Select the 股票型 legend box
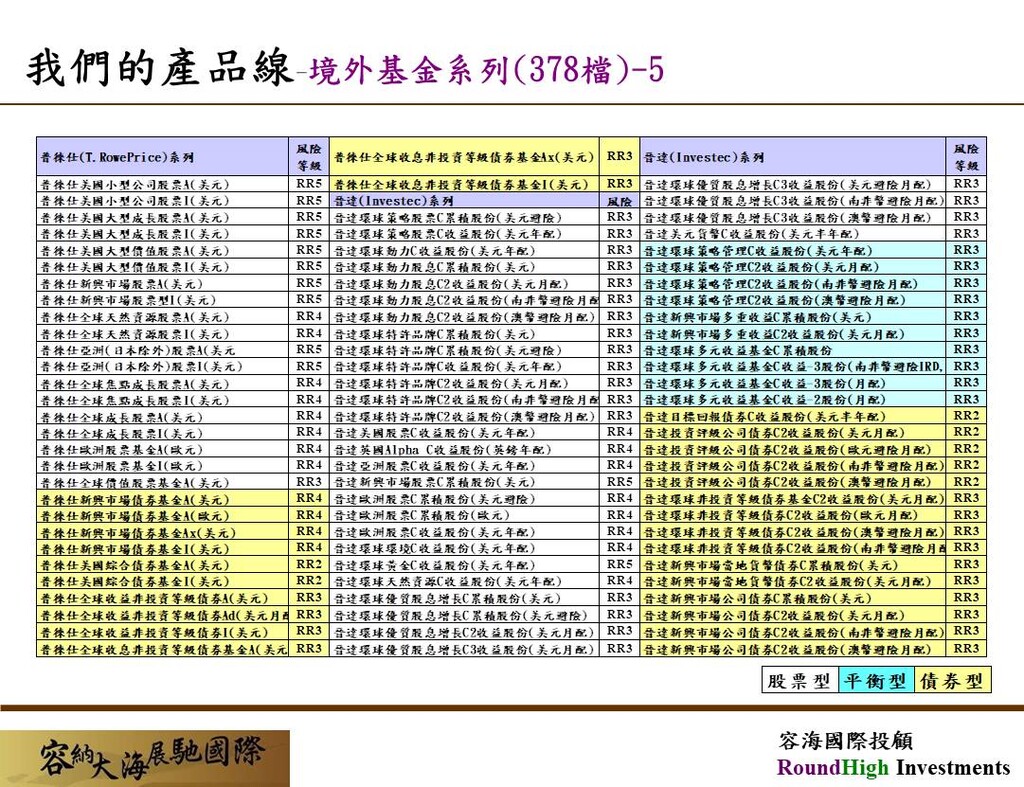This screenshot has height=787, width=1024. pyautogui.click(x=799, y=681)
